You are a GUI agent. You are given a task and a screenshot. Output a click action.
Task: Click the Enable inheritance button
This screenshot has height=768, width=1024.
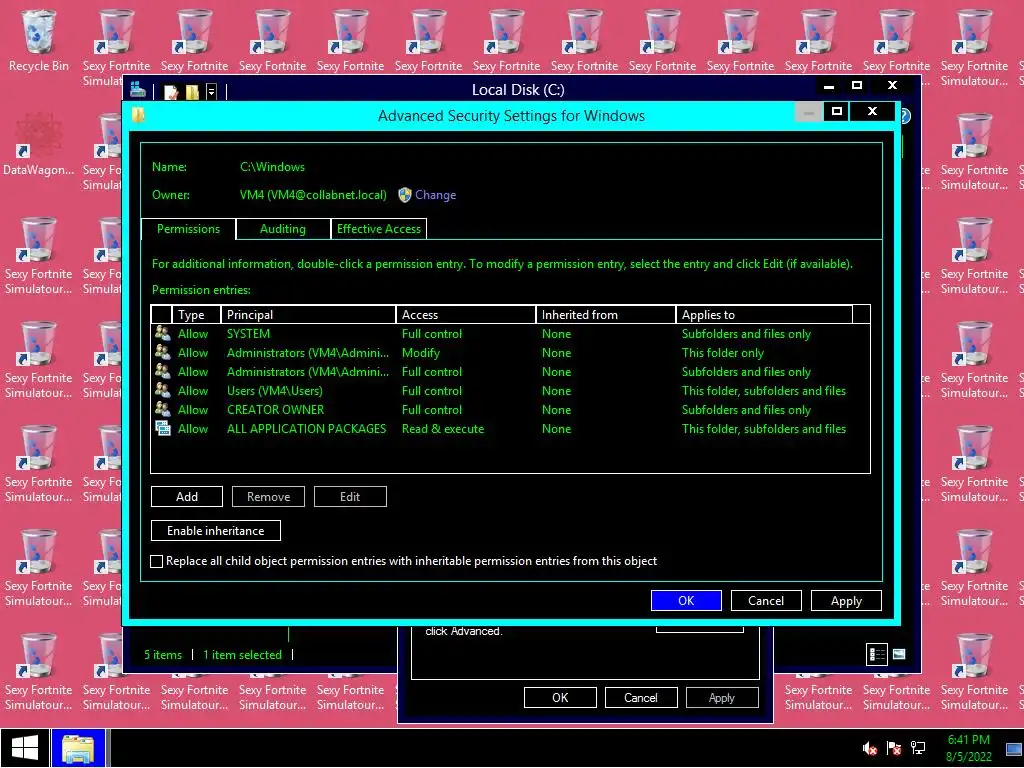click(x=216, y=530)
